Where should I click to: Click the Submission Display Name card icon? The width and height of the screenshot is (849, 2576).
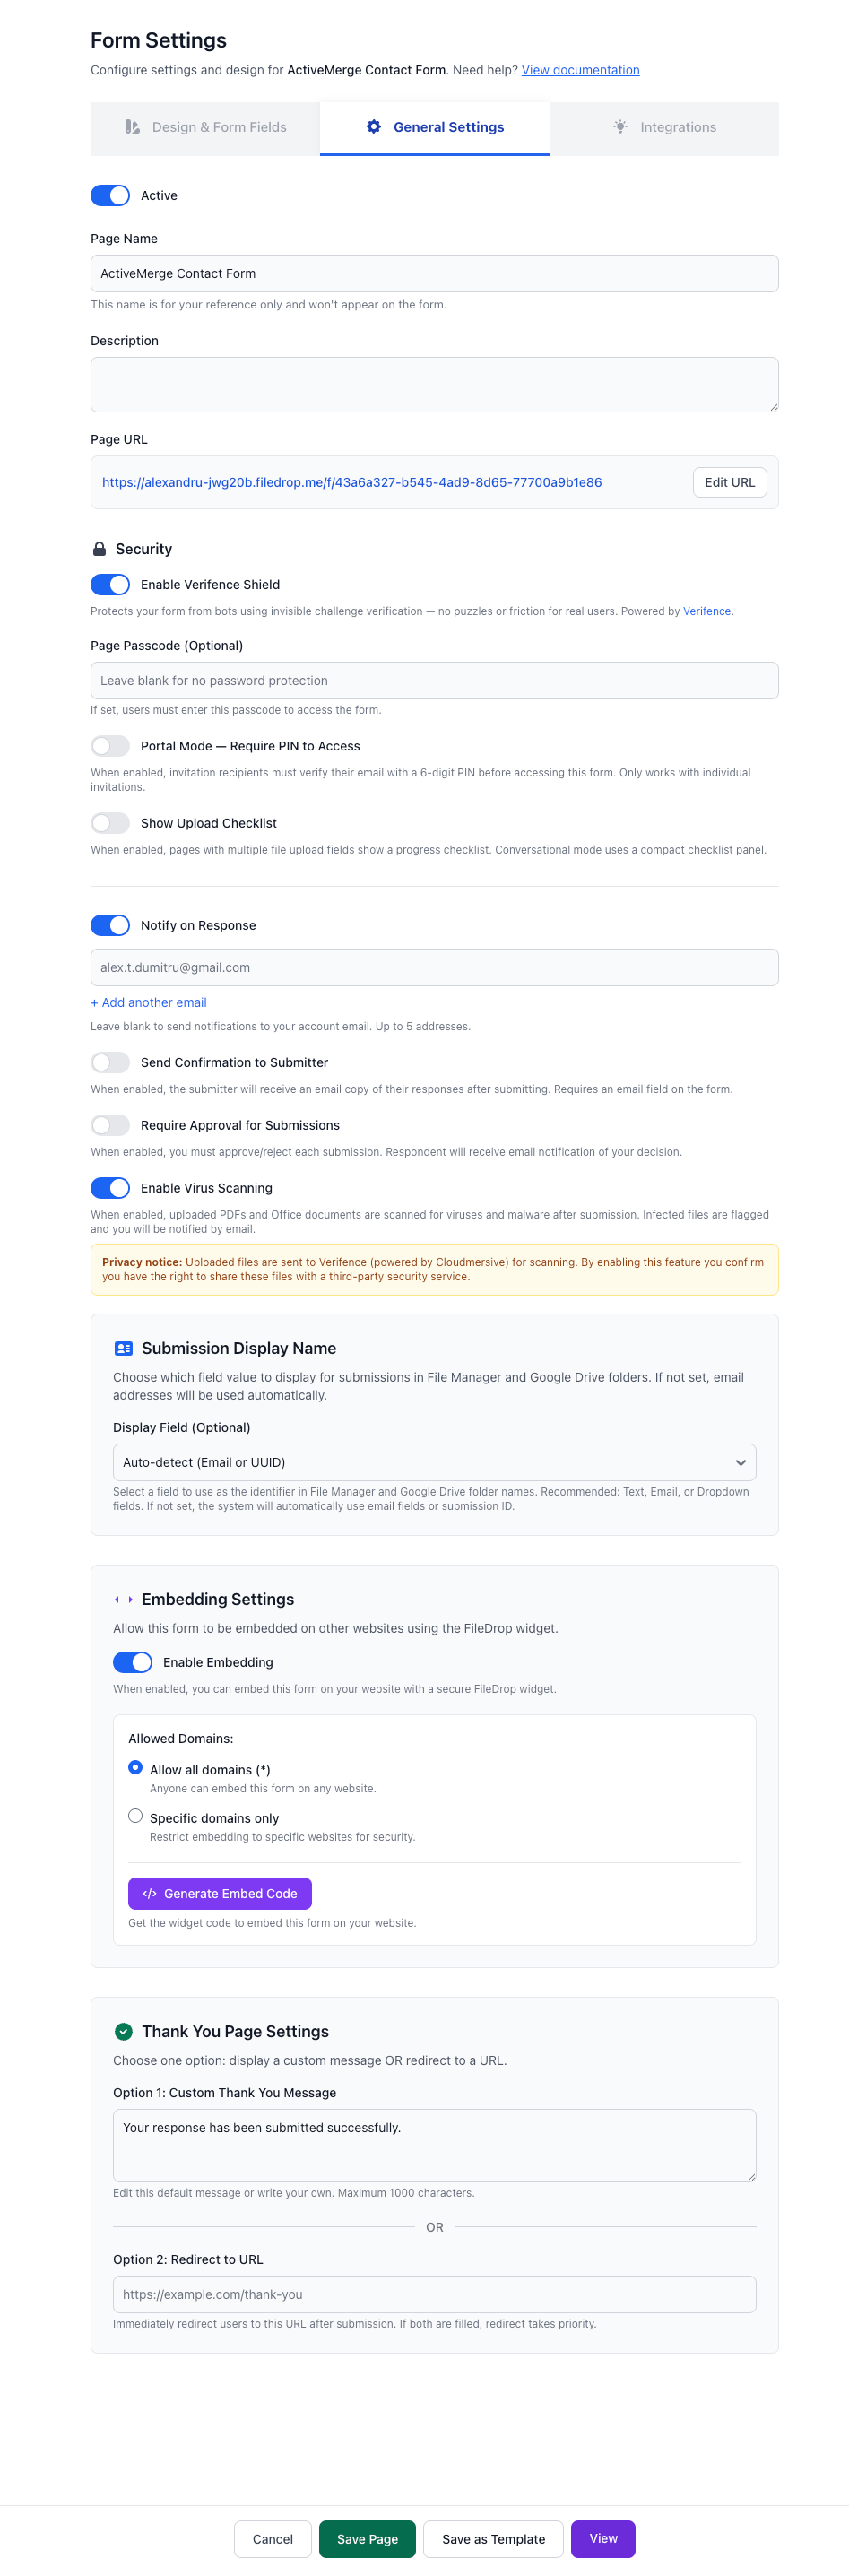point(124,1348)
